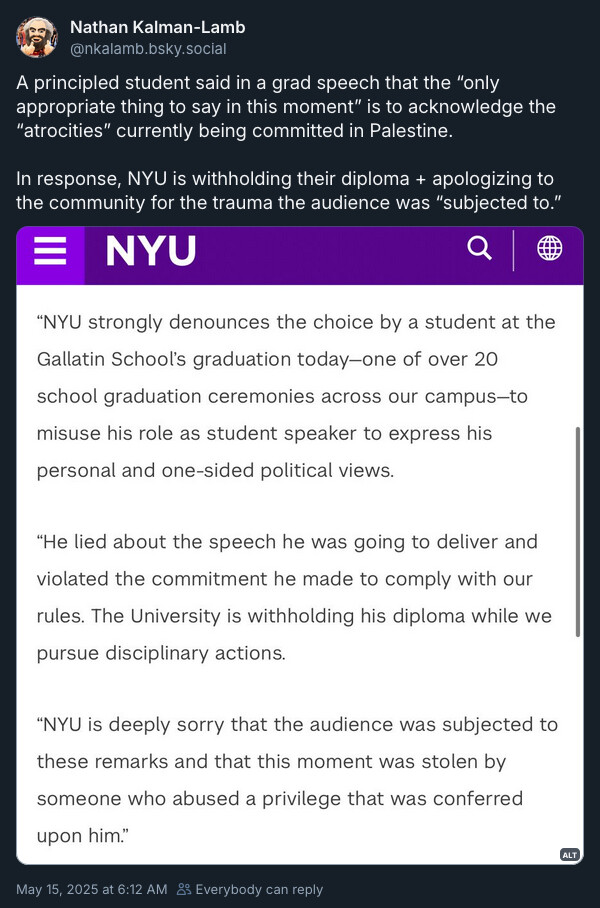600x908 pixels.
Task: Visit the @nkalamb.bsky.social handle link
Action: point(148,49)
